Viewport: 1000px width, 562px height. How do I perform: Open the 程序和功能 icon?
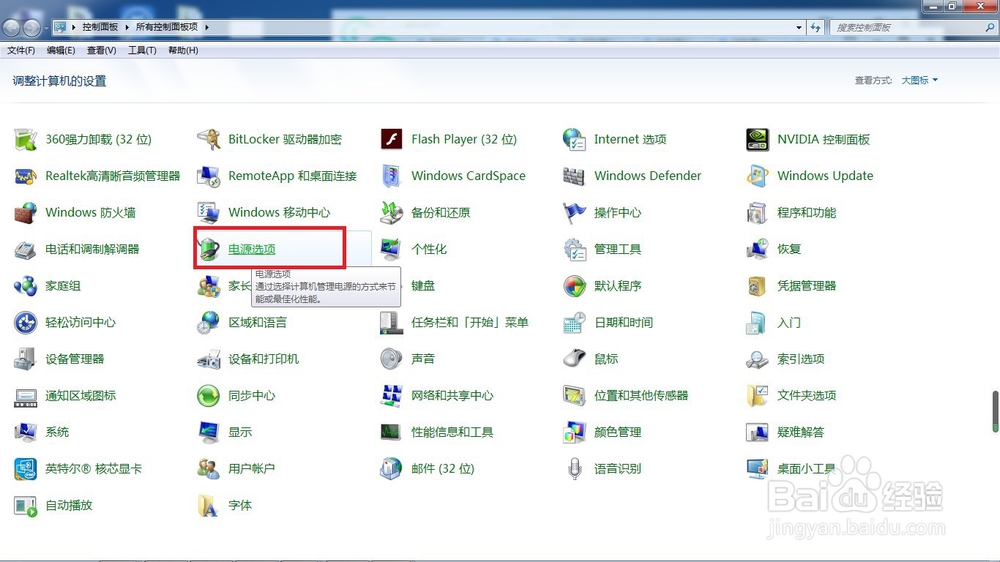point(757,212)
